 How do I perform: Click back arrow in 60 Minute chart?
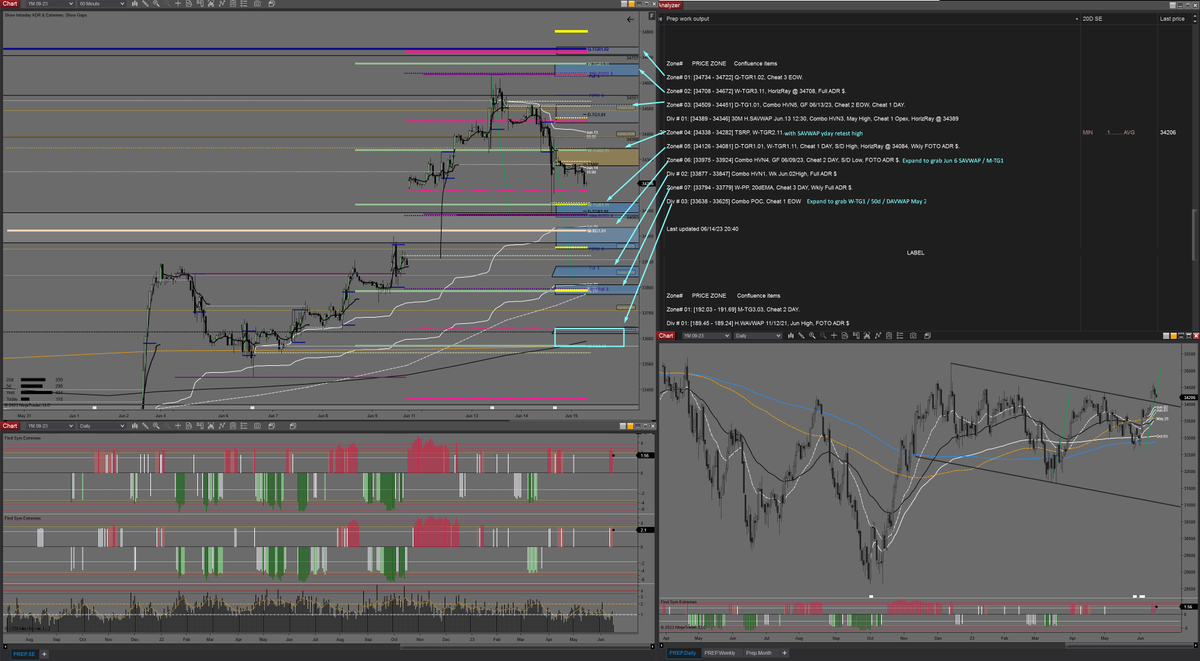point(629,19)
